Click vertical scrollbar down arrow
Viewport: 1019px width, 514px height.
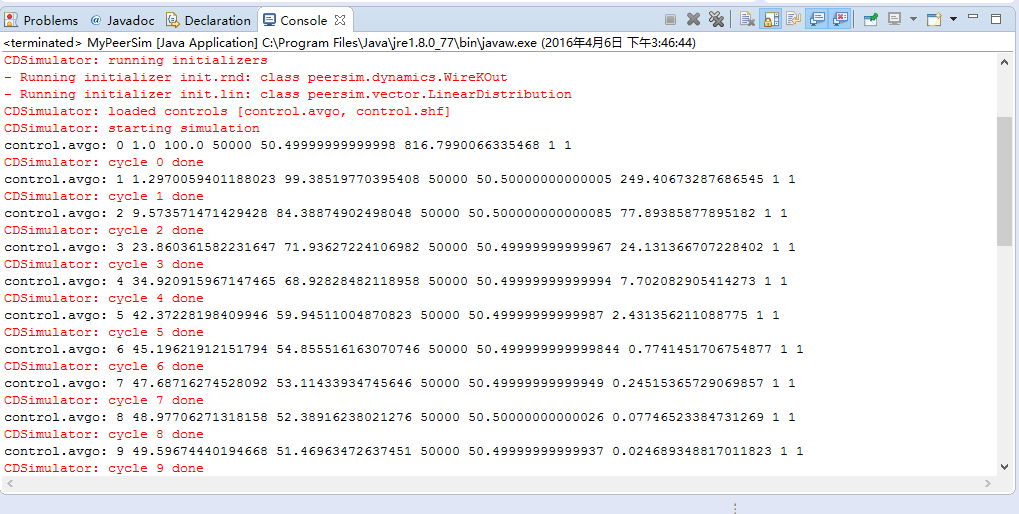point(1004,467)
